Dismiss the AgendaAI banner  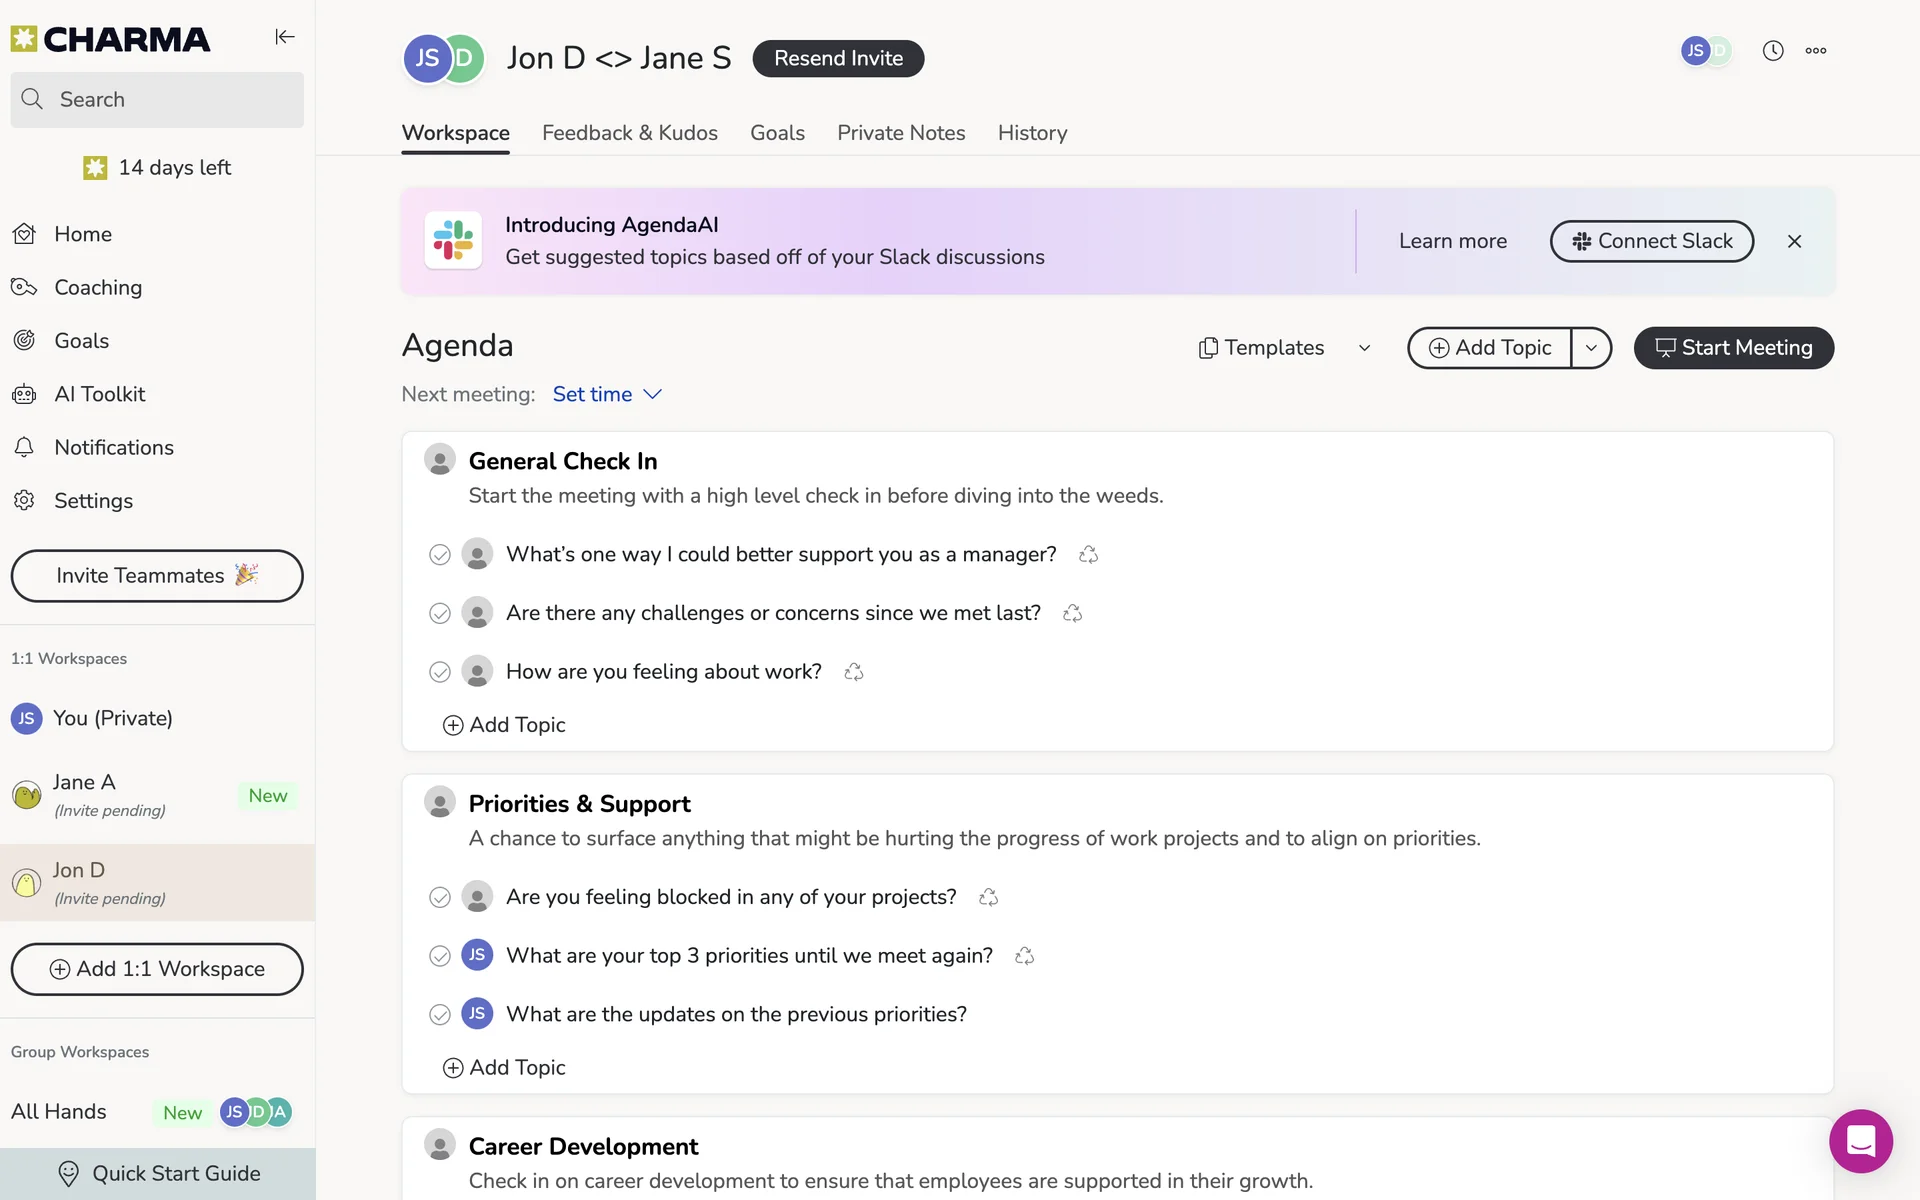[1794, 241]
